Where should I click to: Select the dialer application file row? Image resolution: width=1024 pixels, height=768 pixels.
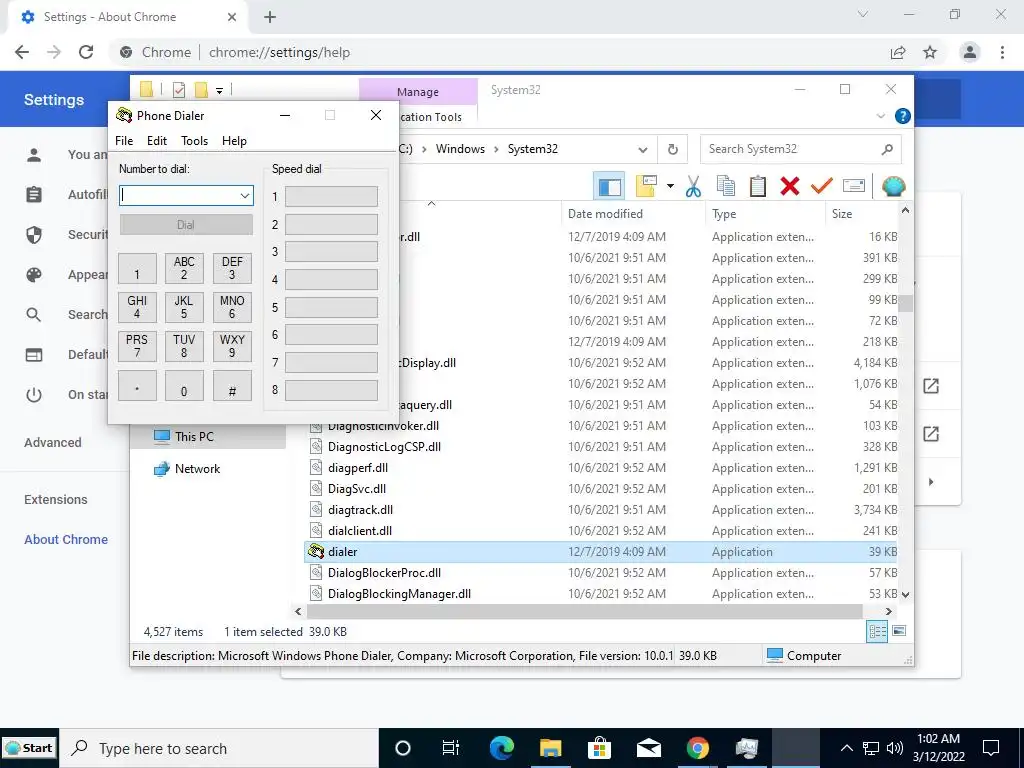click(x=601, y=552)
